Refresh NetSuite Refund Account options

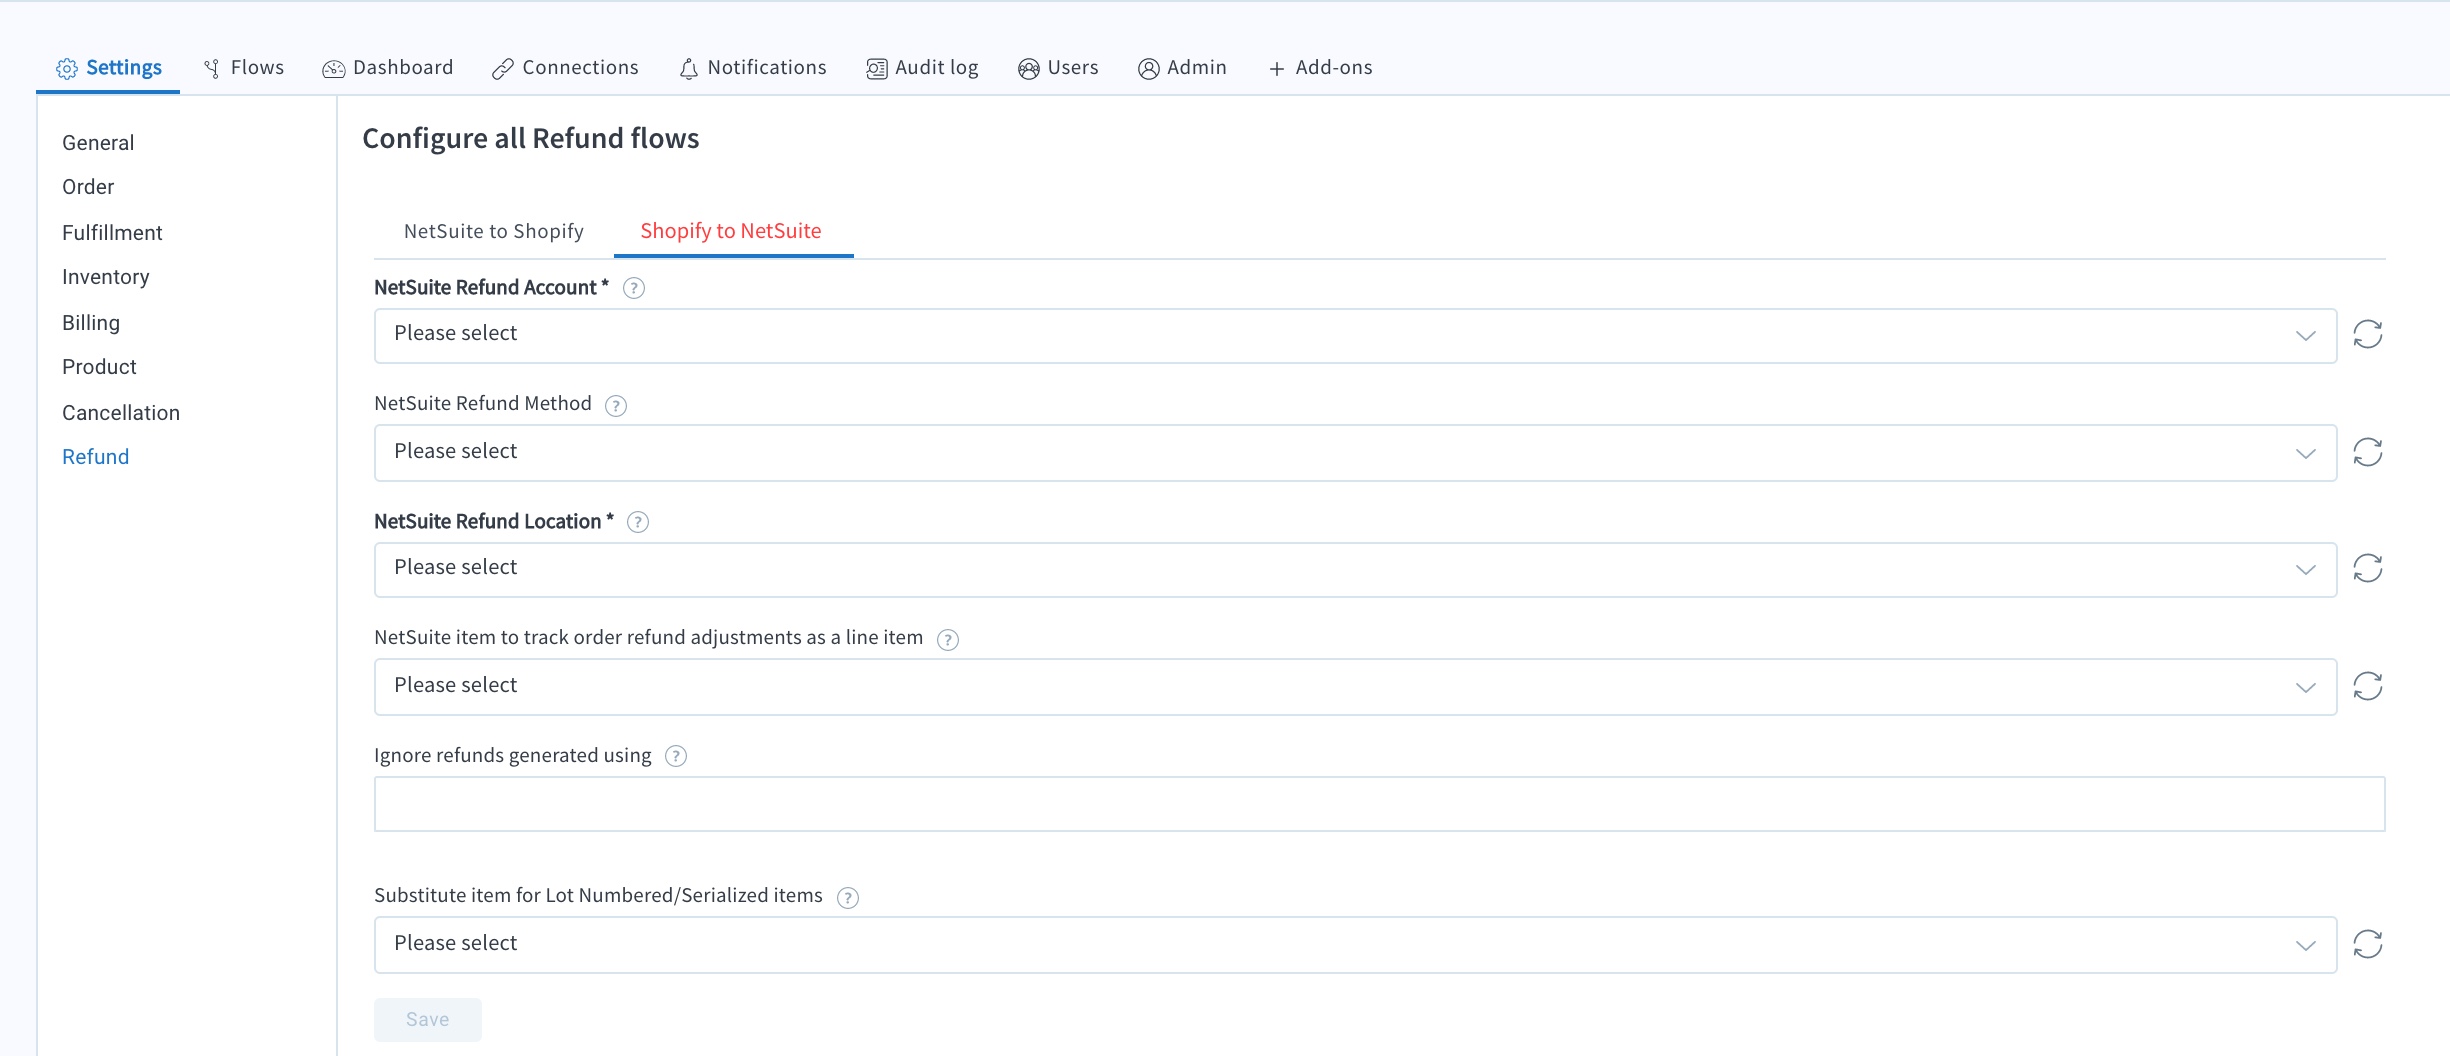coord(2368,334)
